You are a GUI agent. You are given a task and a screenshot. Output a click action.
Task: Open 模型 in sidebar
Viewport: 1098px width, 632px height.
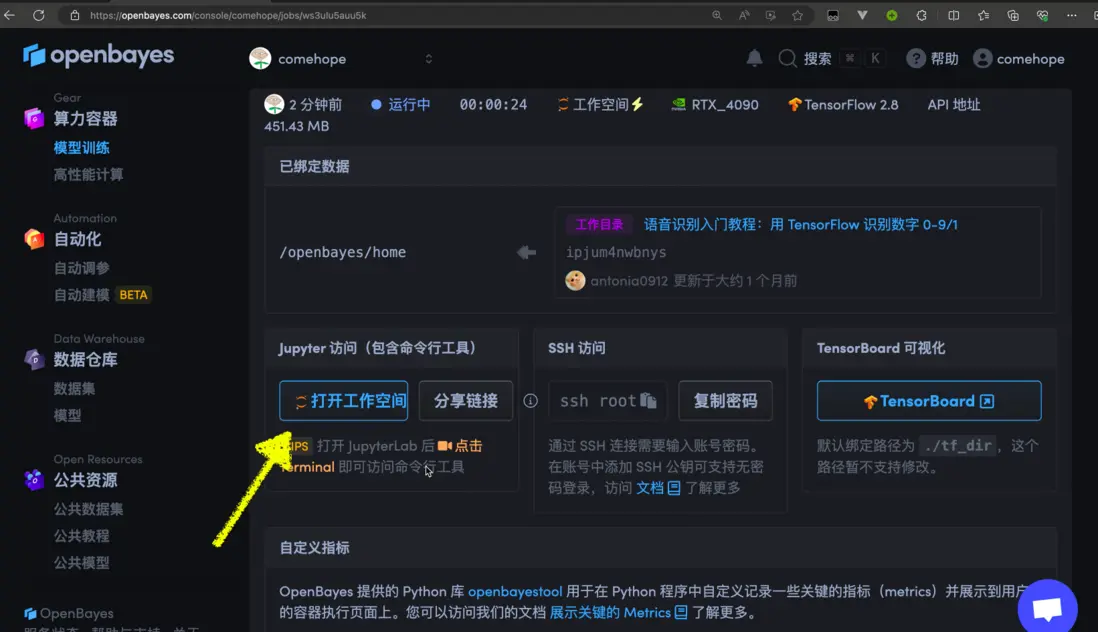(x=67, y=415)
